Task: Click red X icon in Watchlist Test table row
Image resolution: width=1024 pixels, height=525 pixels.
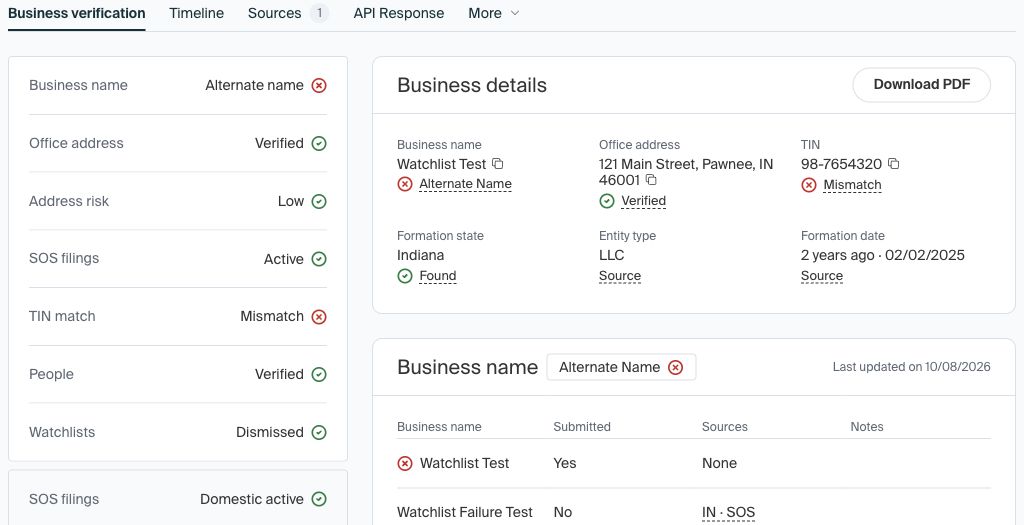Action: pyautogui.click(x=405, y=464)
